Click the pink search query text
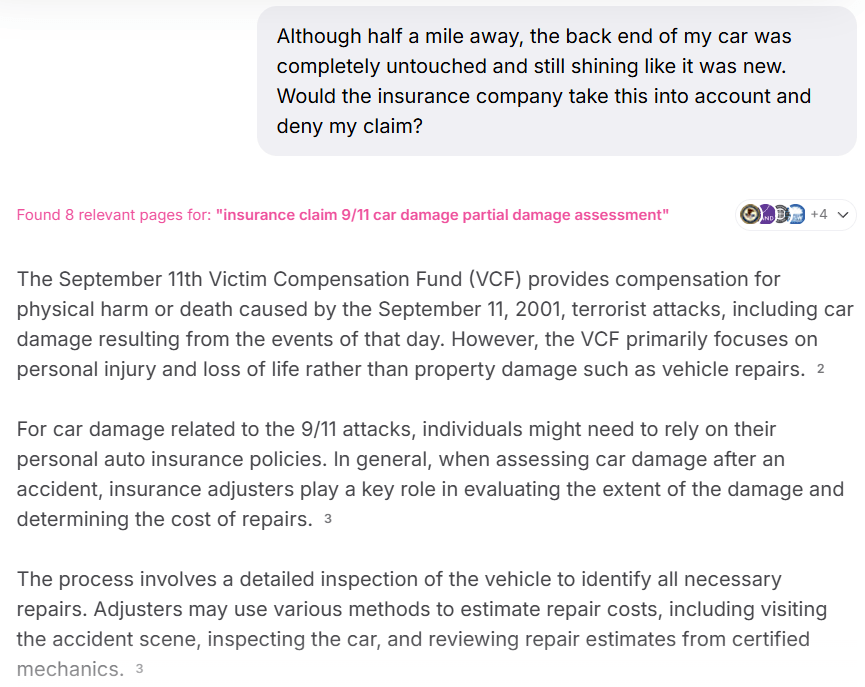 [x=442, y=215]
